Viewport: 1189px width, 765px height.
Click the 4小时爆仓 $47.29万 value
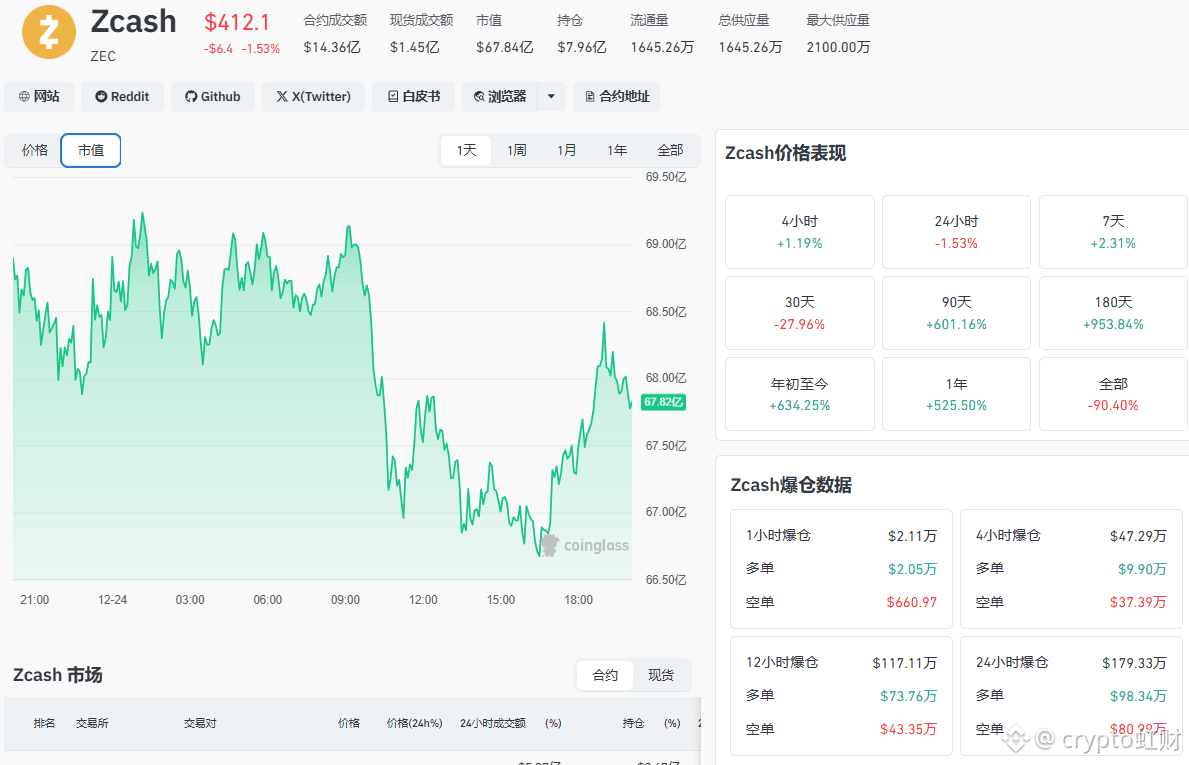click(x=1138, y=536)
